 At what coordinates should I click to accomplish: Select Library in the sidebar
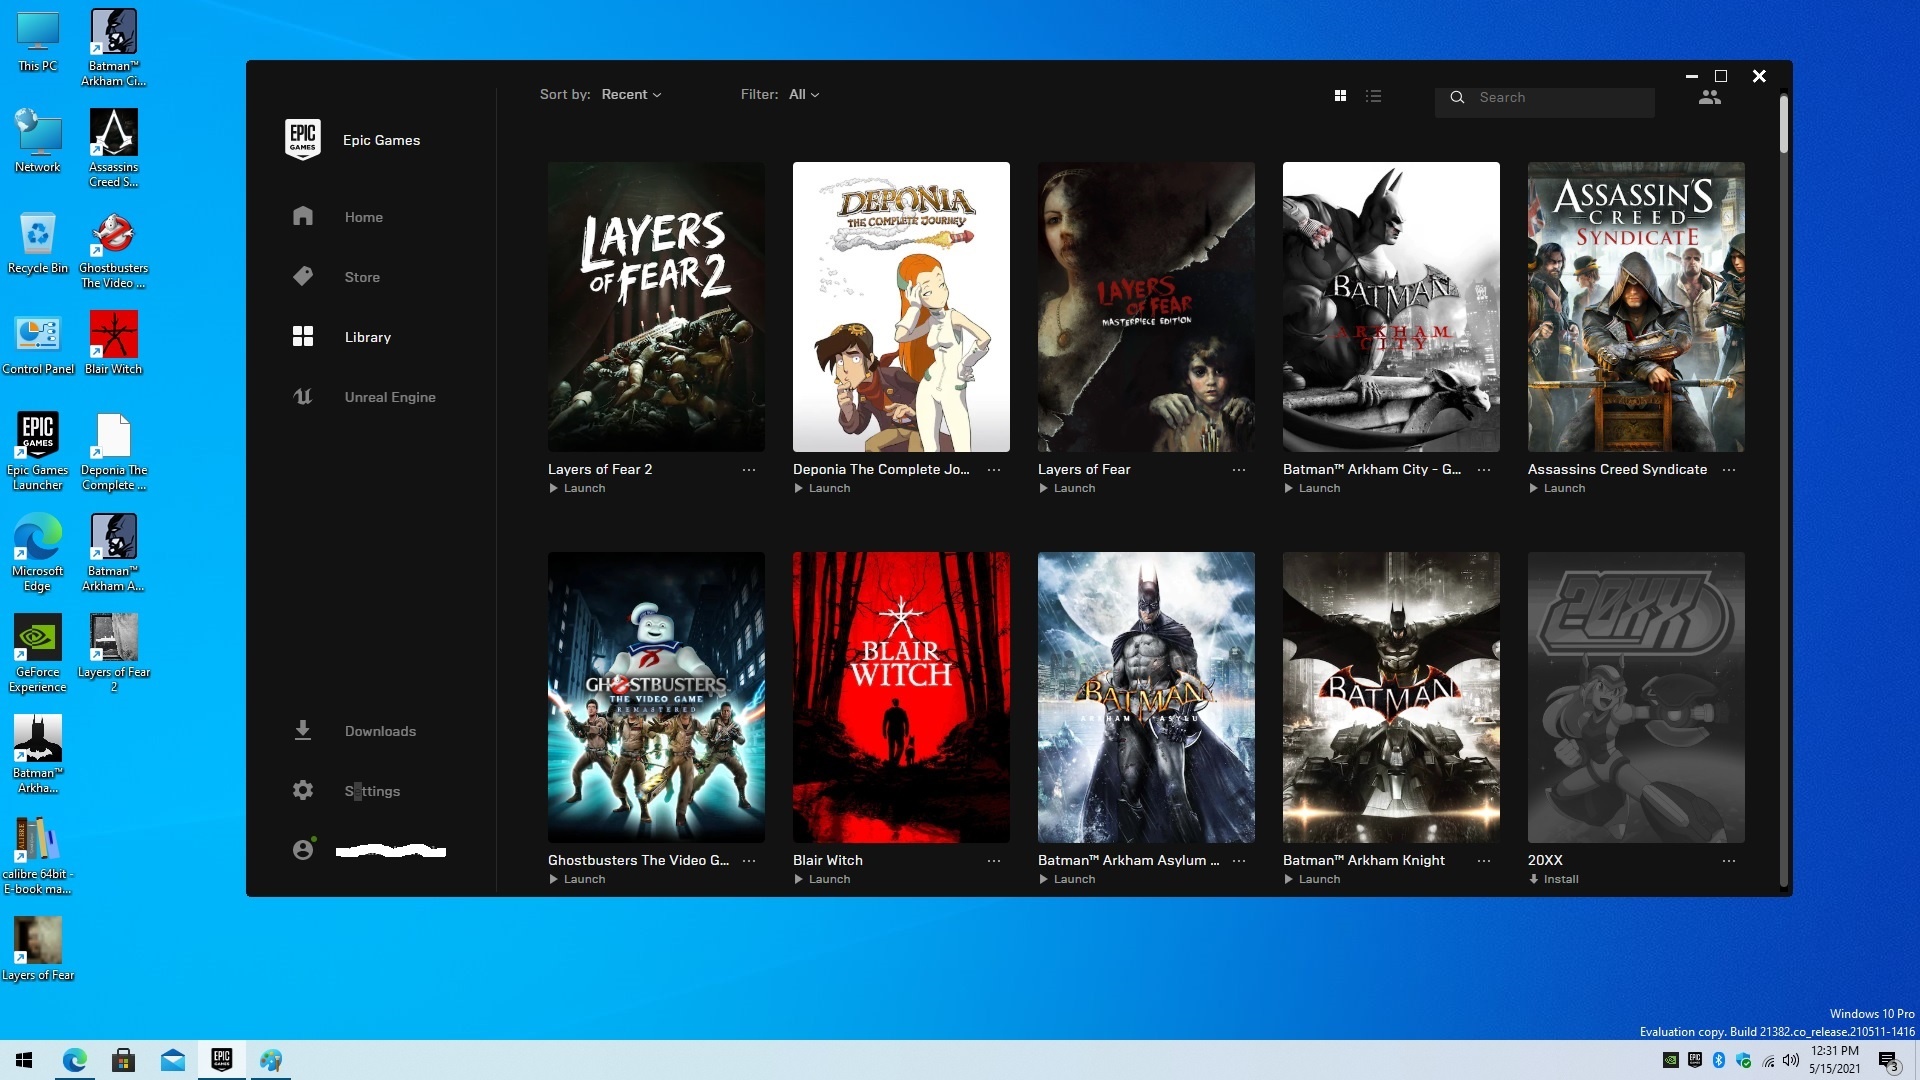pyautogui.click(x=367, y=337)
